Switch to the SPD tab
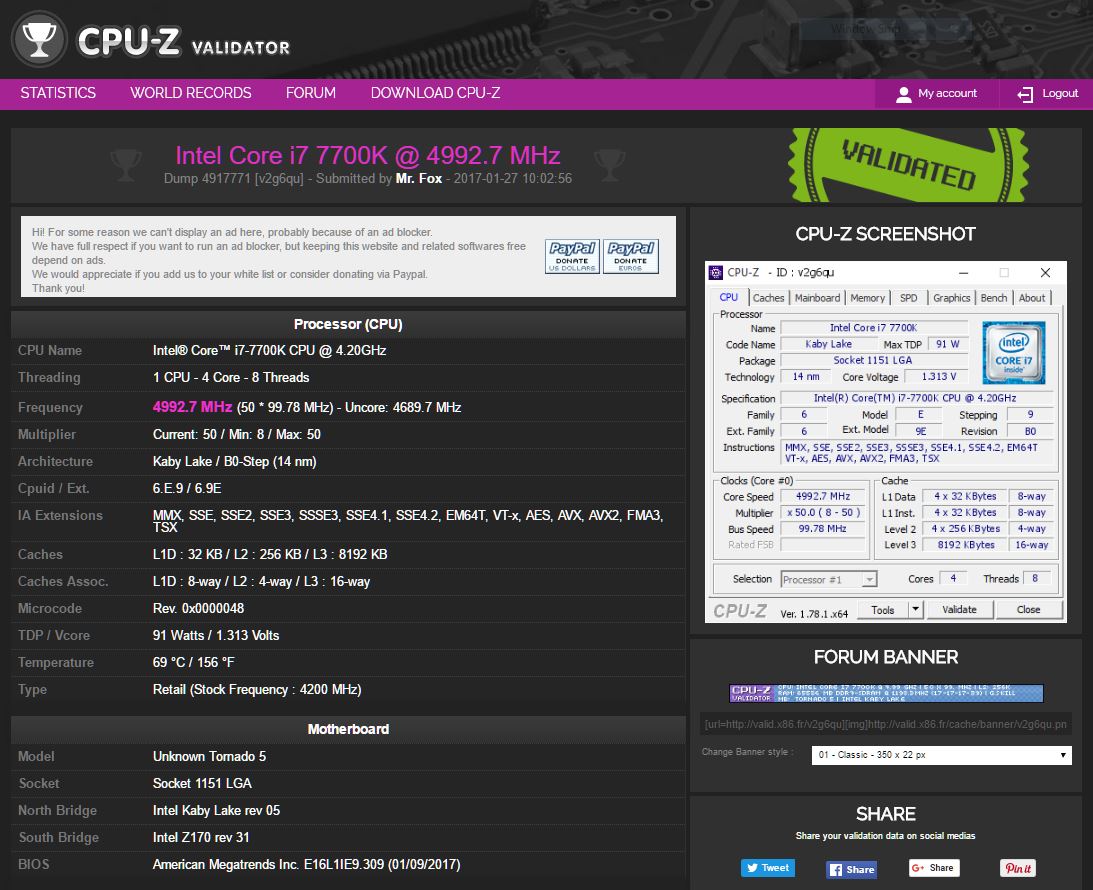 tap(908, 298)
